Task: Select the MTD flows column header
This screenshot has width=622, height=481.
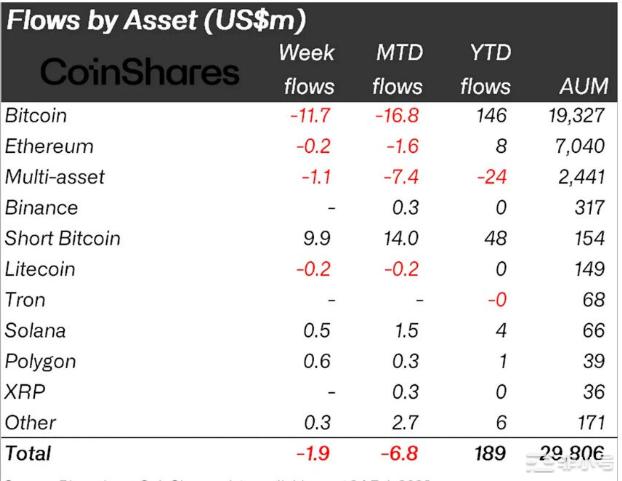Action: [397, 69]
